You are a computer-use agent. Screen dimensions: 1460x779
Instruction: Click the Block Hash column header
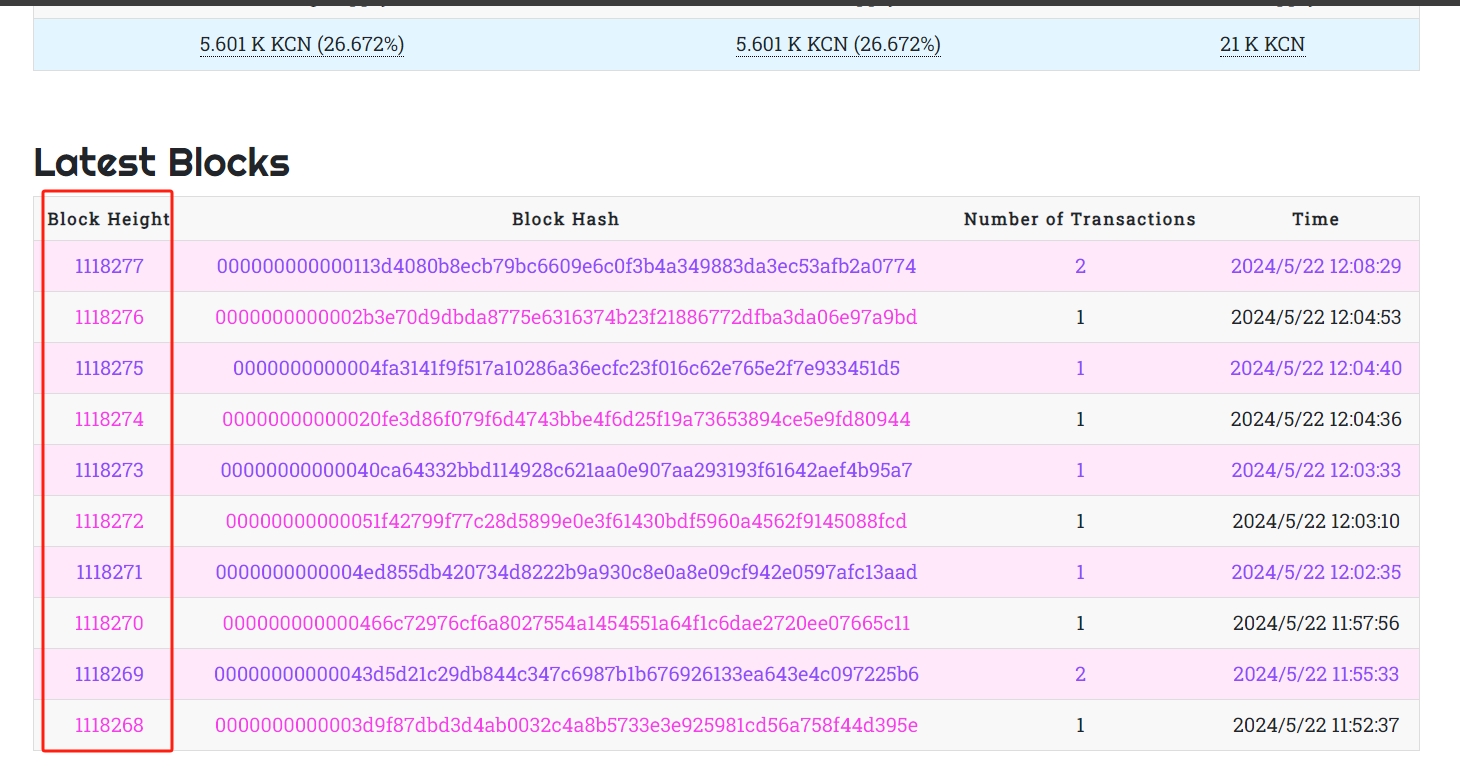566,219
